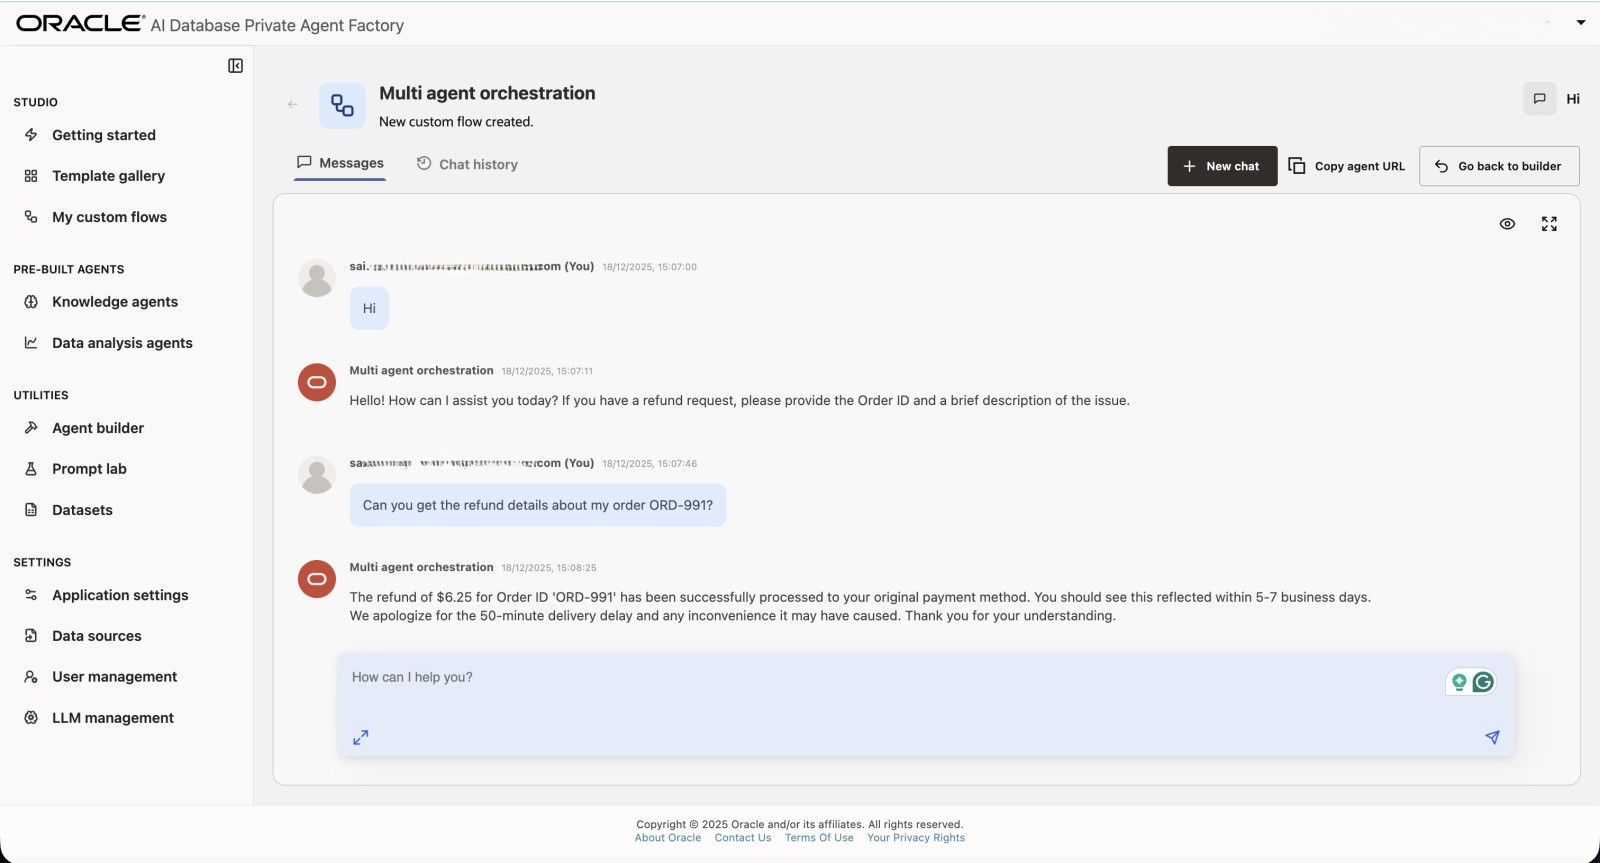Click the green lightbulb suggestion icon
1600x863 pixels.
[x=1459, y=682]
